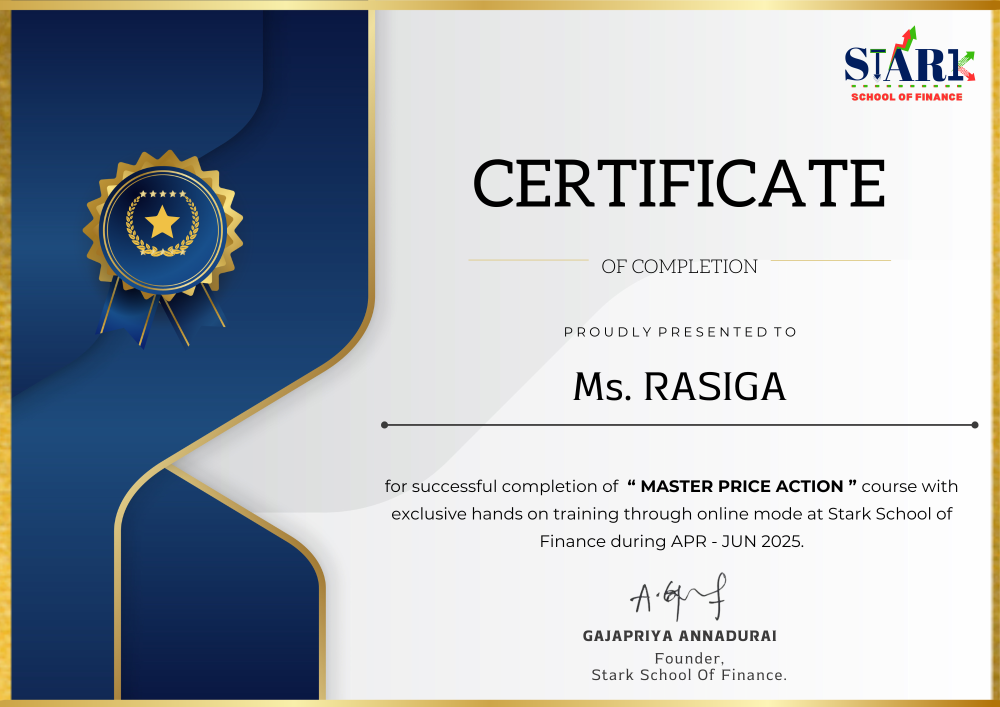Click the Stark School of Finance logo
The image size is (1000, 707).
coord(908,66)
